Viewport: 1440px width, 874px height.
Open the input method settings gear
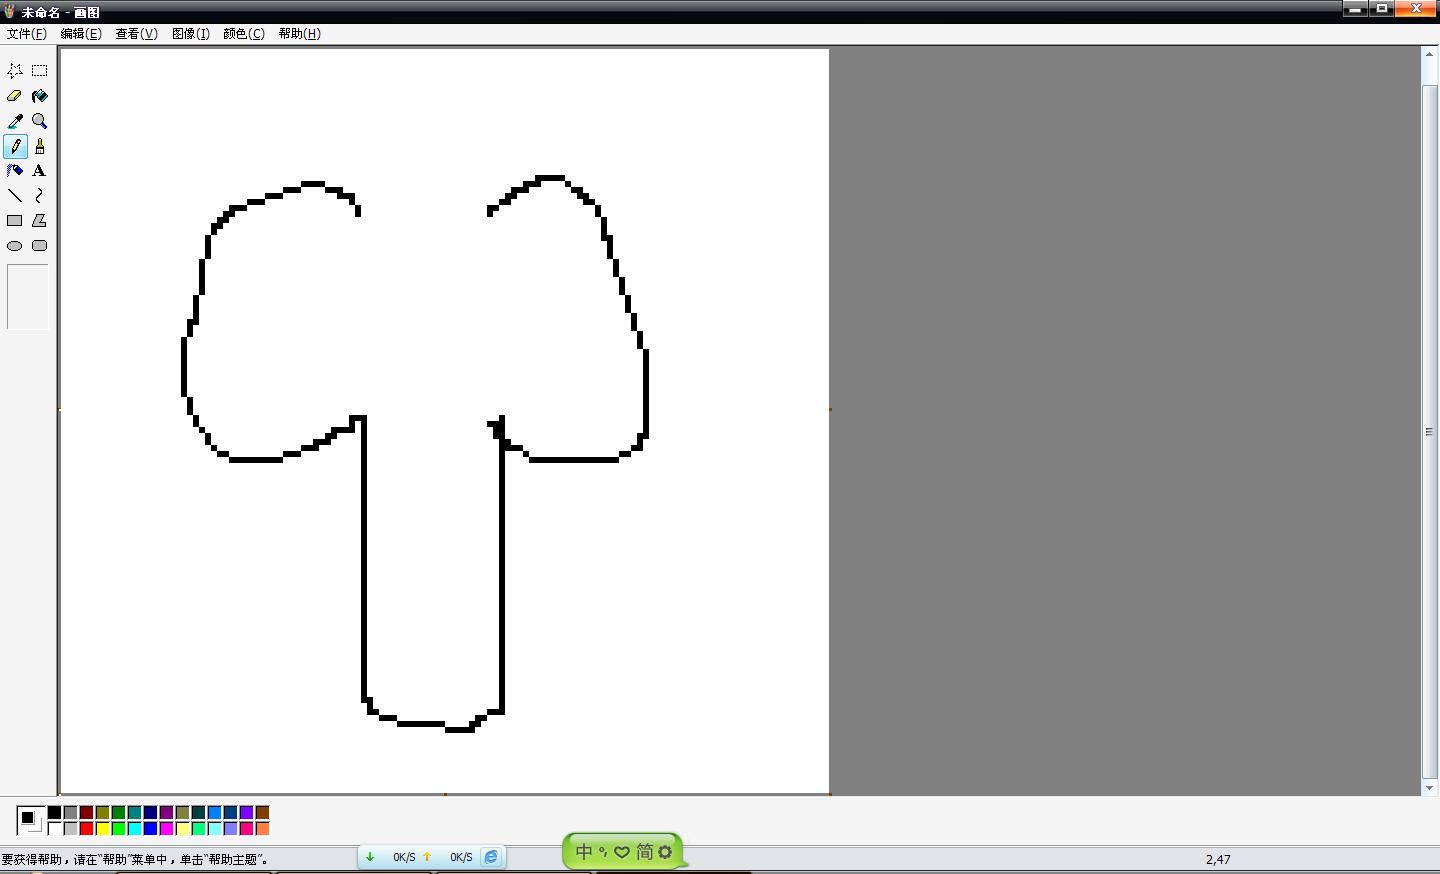point(665,852)
